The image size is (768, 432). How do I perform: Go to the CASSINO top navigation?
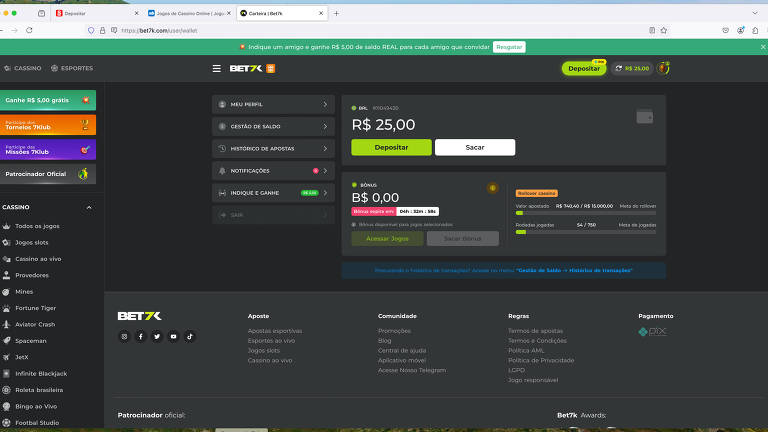click(x=23, y=69)
